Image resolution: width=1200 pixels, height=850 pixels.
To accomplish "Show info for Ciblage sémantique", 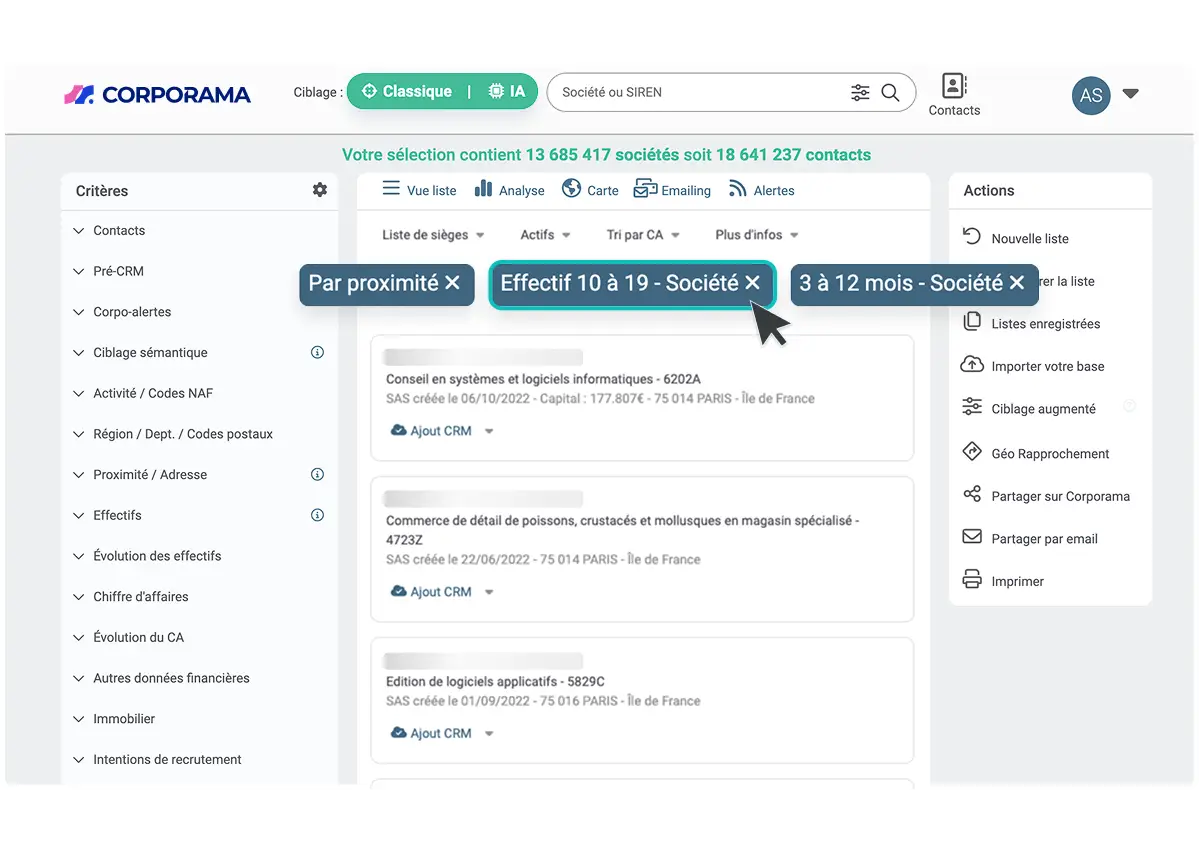I will [x=318, y=353].
